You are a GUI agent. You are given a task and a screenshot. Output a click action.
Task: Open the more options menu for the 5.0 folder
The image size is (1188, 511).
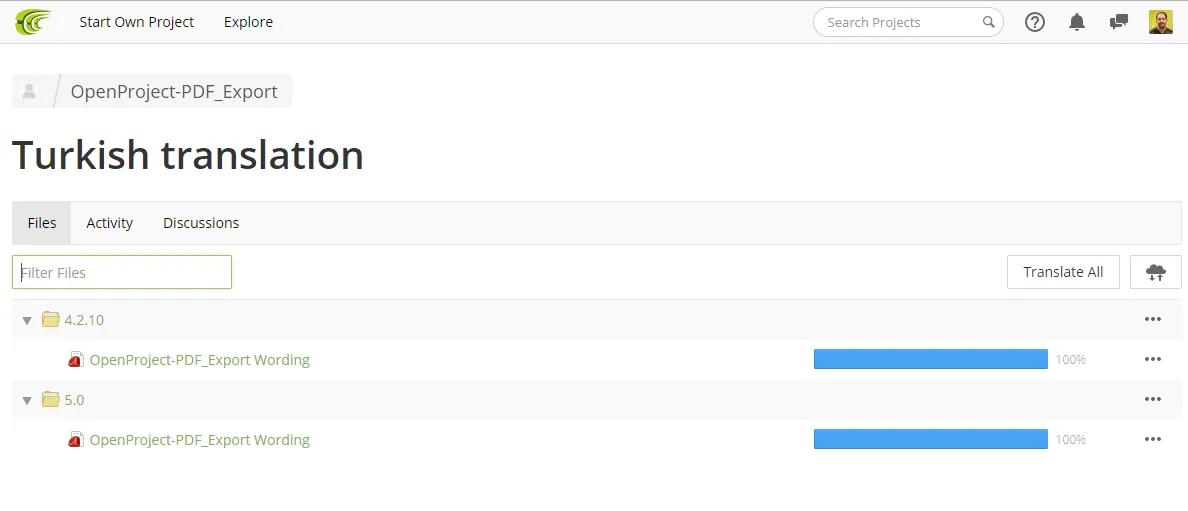tap(1152, 400)
